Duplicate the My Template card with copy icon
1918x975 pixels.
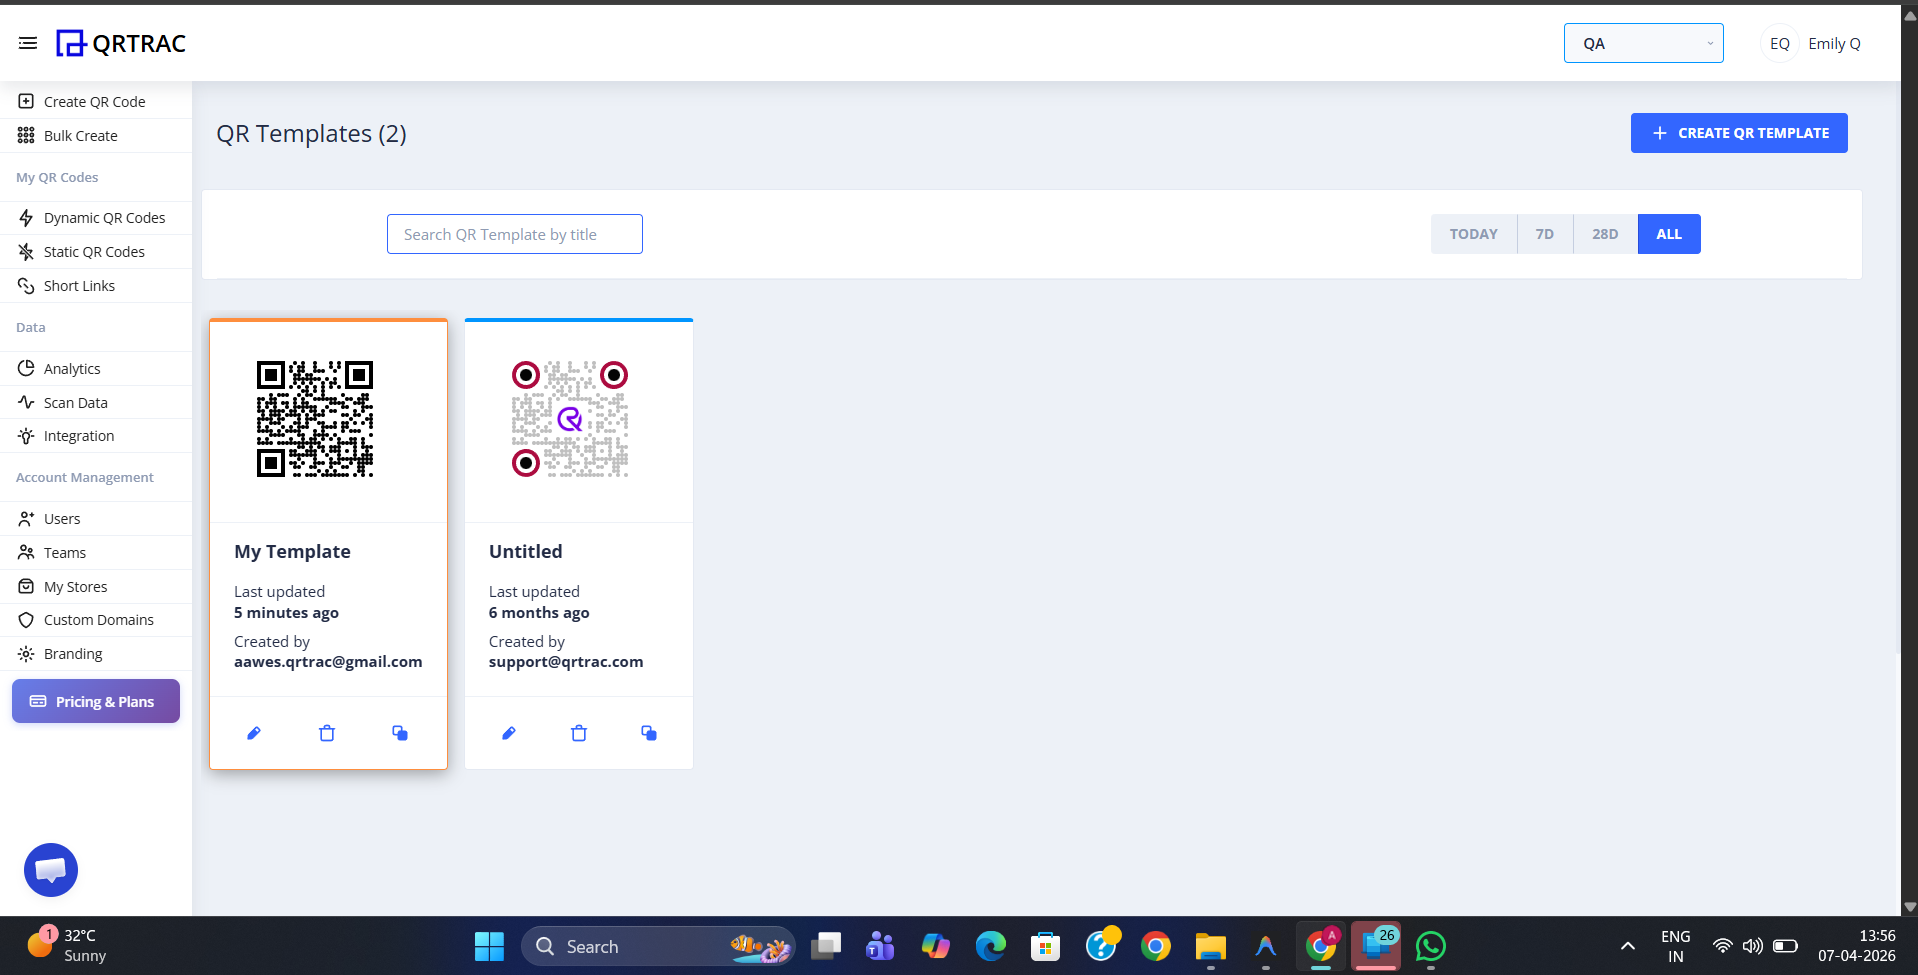pyautogui.click(x=400, y=733)
